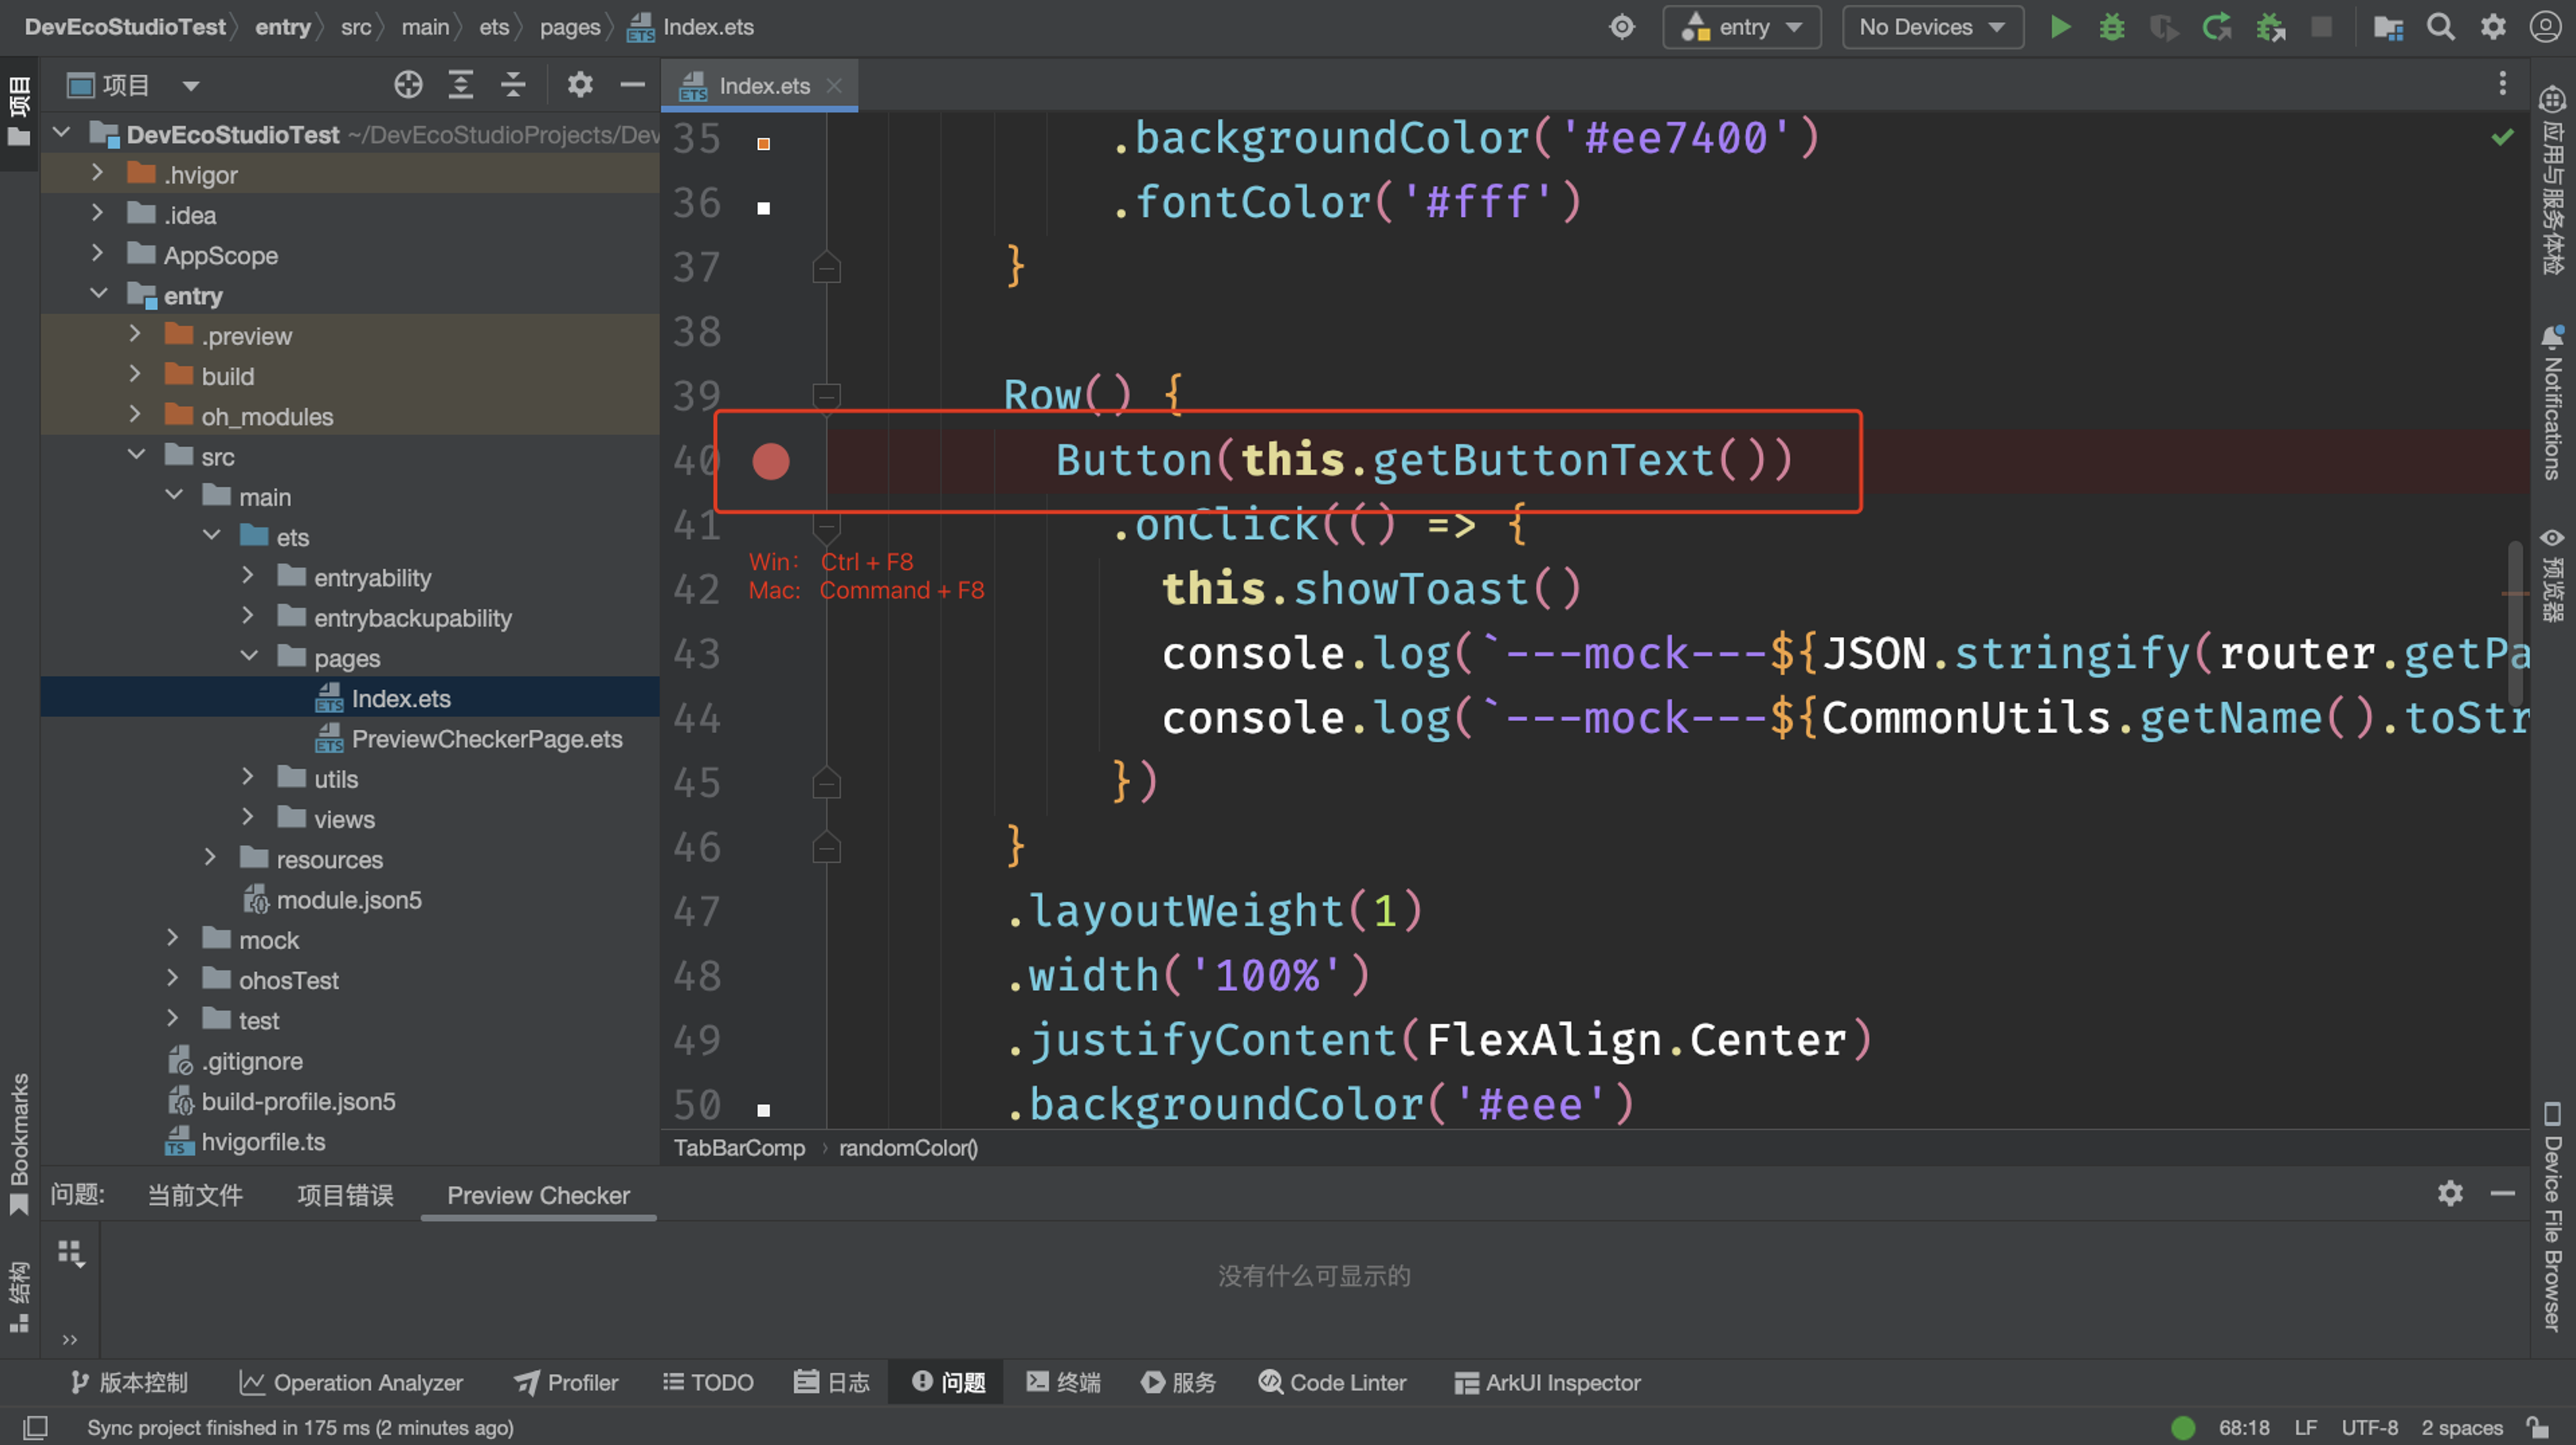Switch to the 项目错误 tab
Screen dimensions: 2576x1445
(345, 1195)
